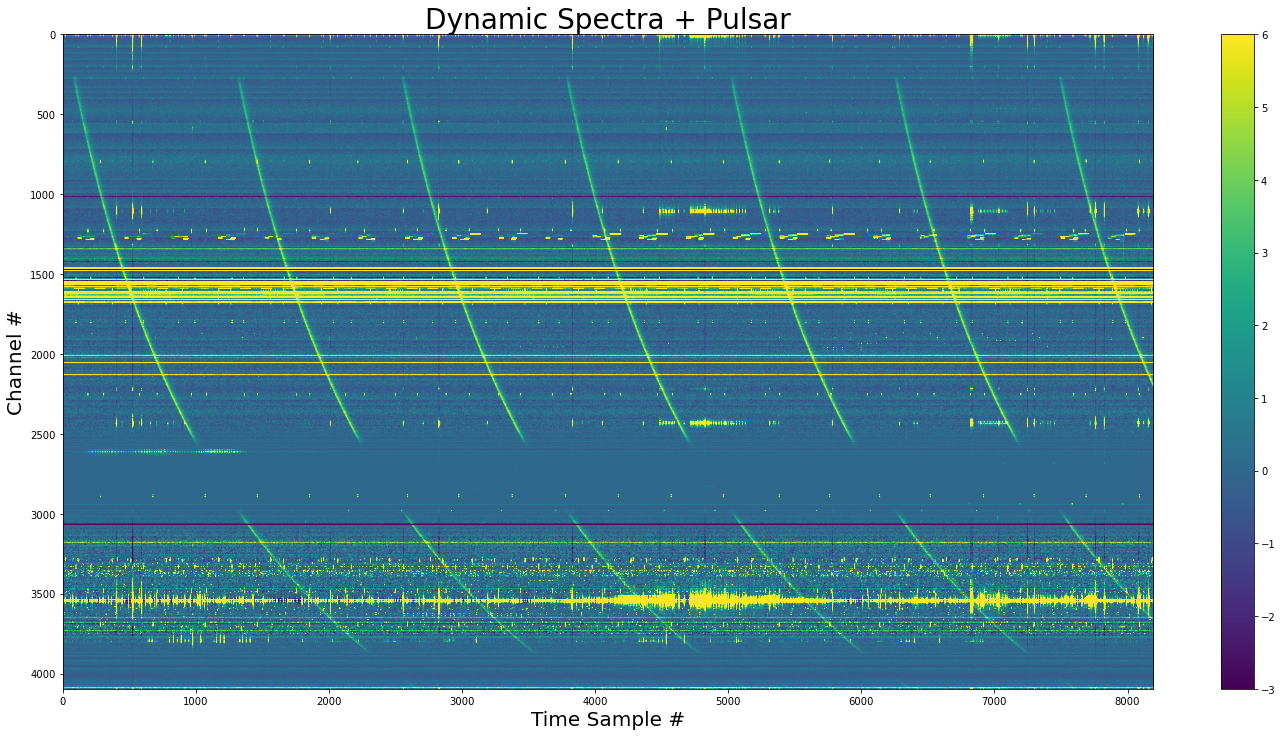Click the 'Time Sample #' x-axis label
The width and height of the screenshot is (1282, 736).
(x=607, y=719)
